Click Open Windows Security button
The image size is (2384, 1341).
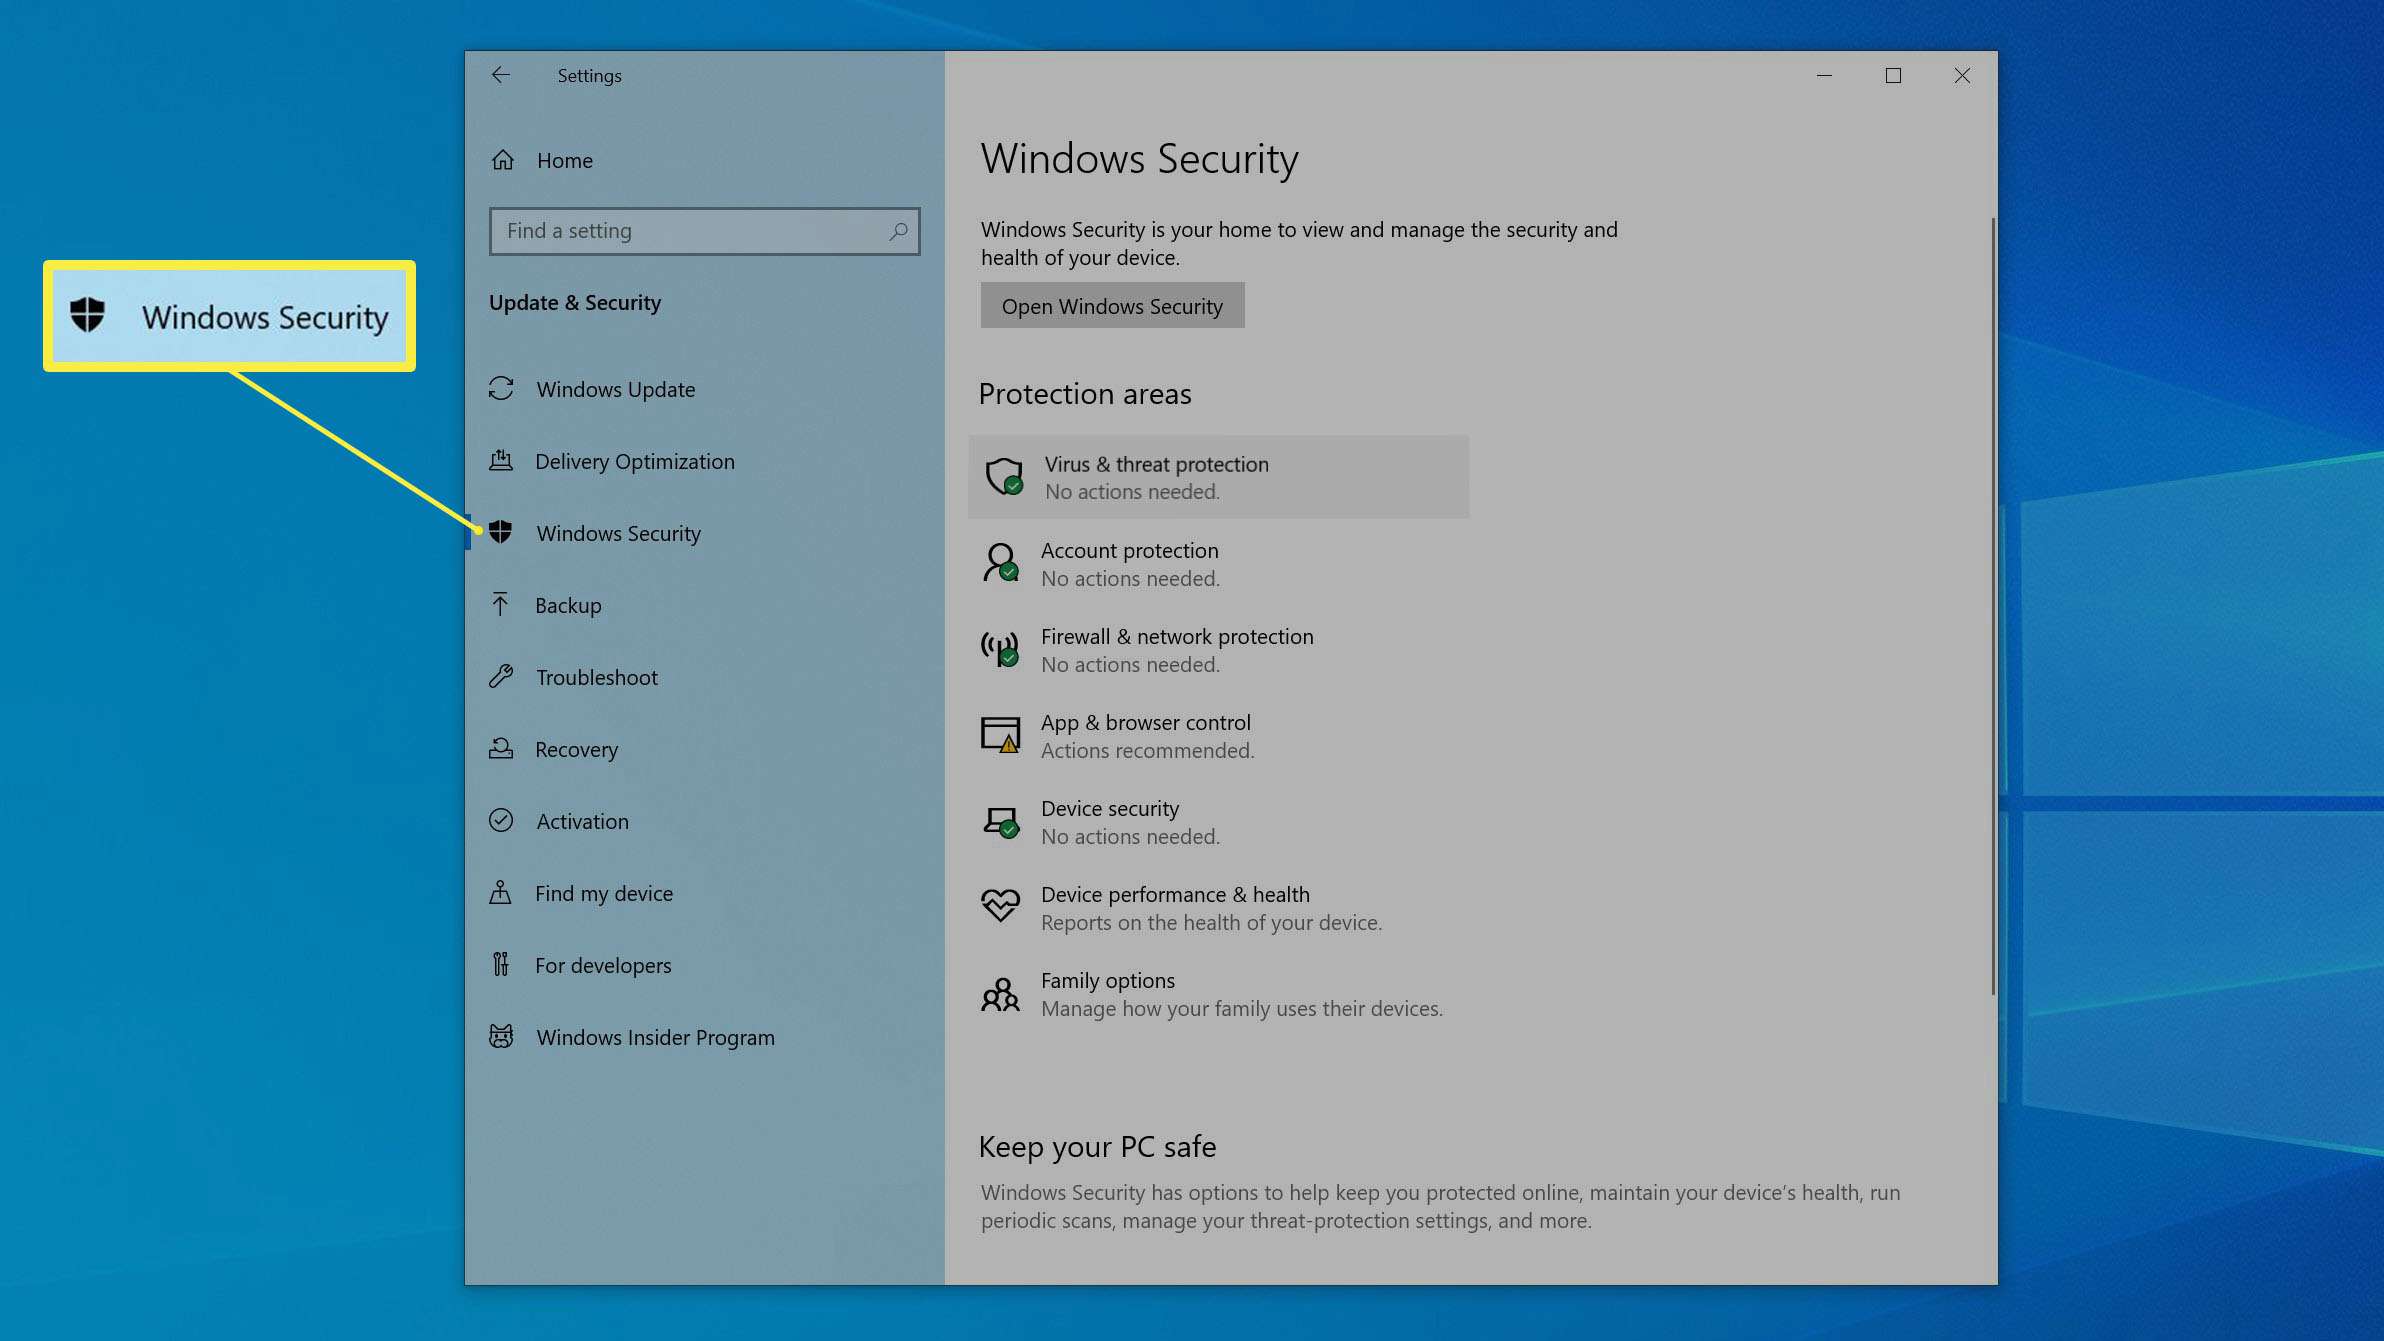click(1112, 306)
